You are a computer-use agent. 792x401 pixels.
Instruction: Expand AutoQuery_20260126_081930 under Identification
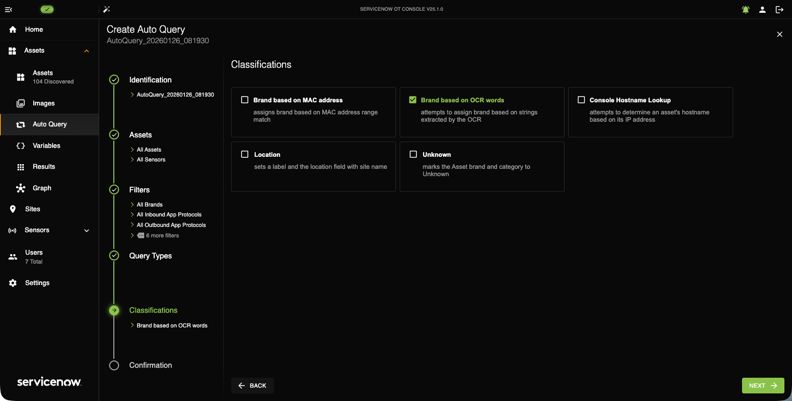(x=172, y=94)
